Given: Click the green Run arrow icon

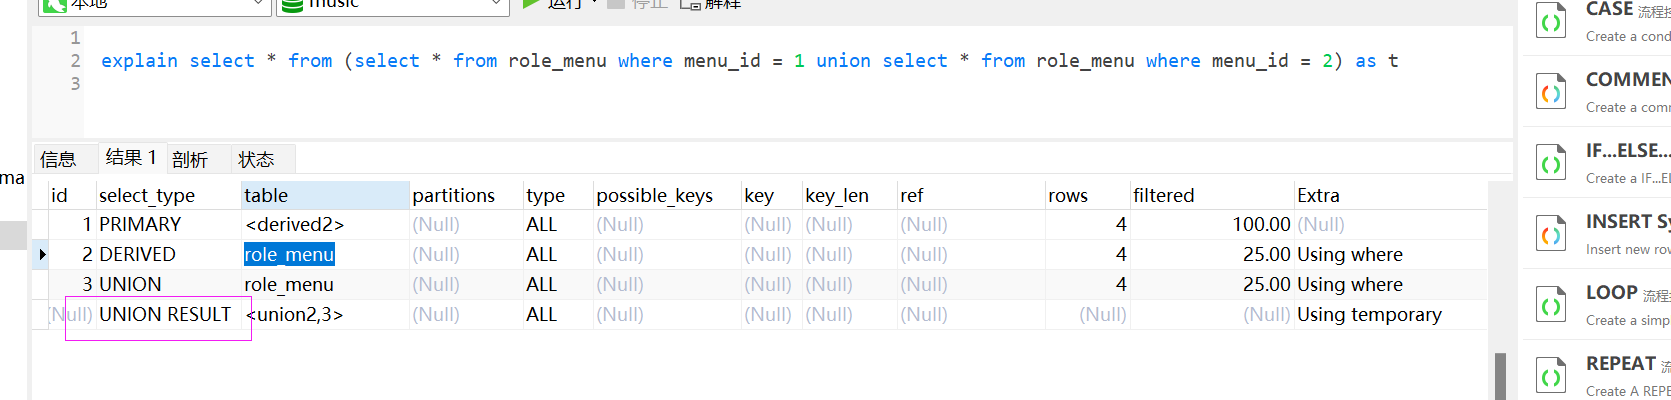Looking at the screenshot, I should click(x=531, y=4).
